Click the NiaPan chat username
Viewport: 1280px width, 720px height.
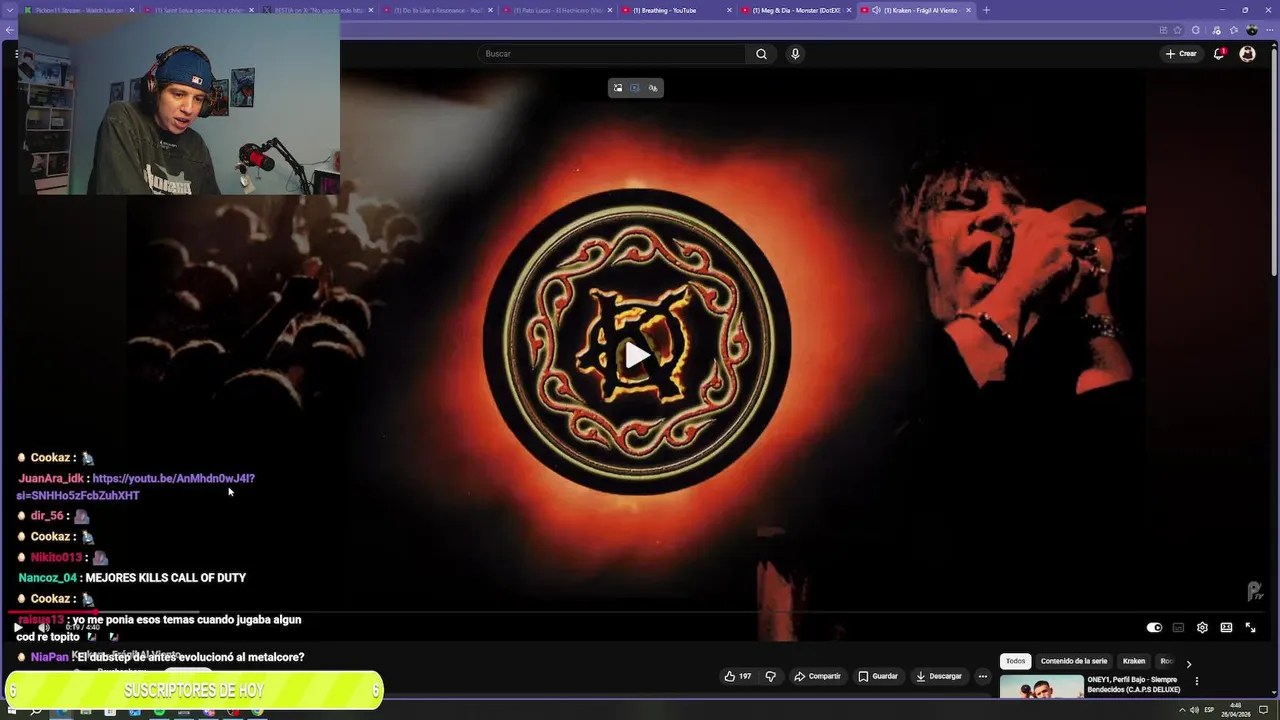pyautogui.click(x=49, y=657)
